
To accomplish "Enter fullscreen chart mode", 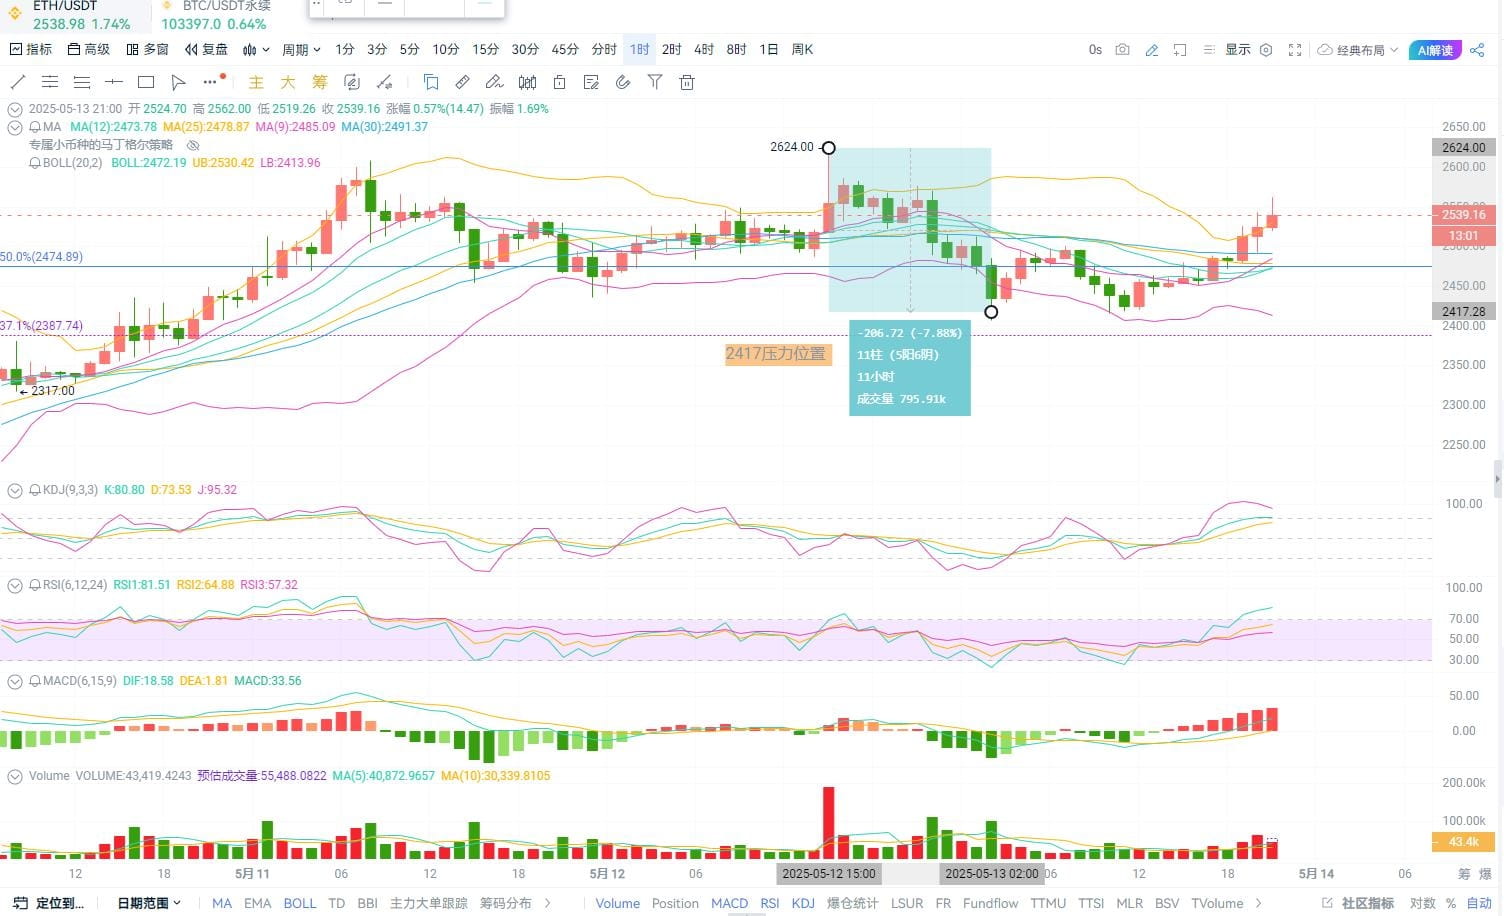I will coord(1295,50).
